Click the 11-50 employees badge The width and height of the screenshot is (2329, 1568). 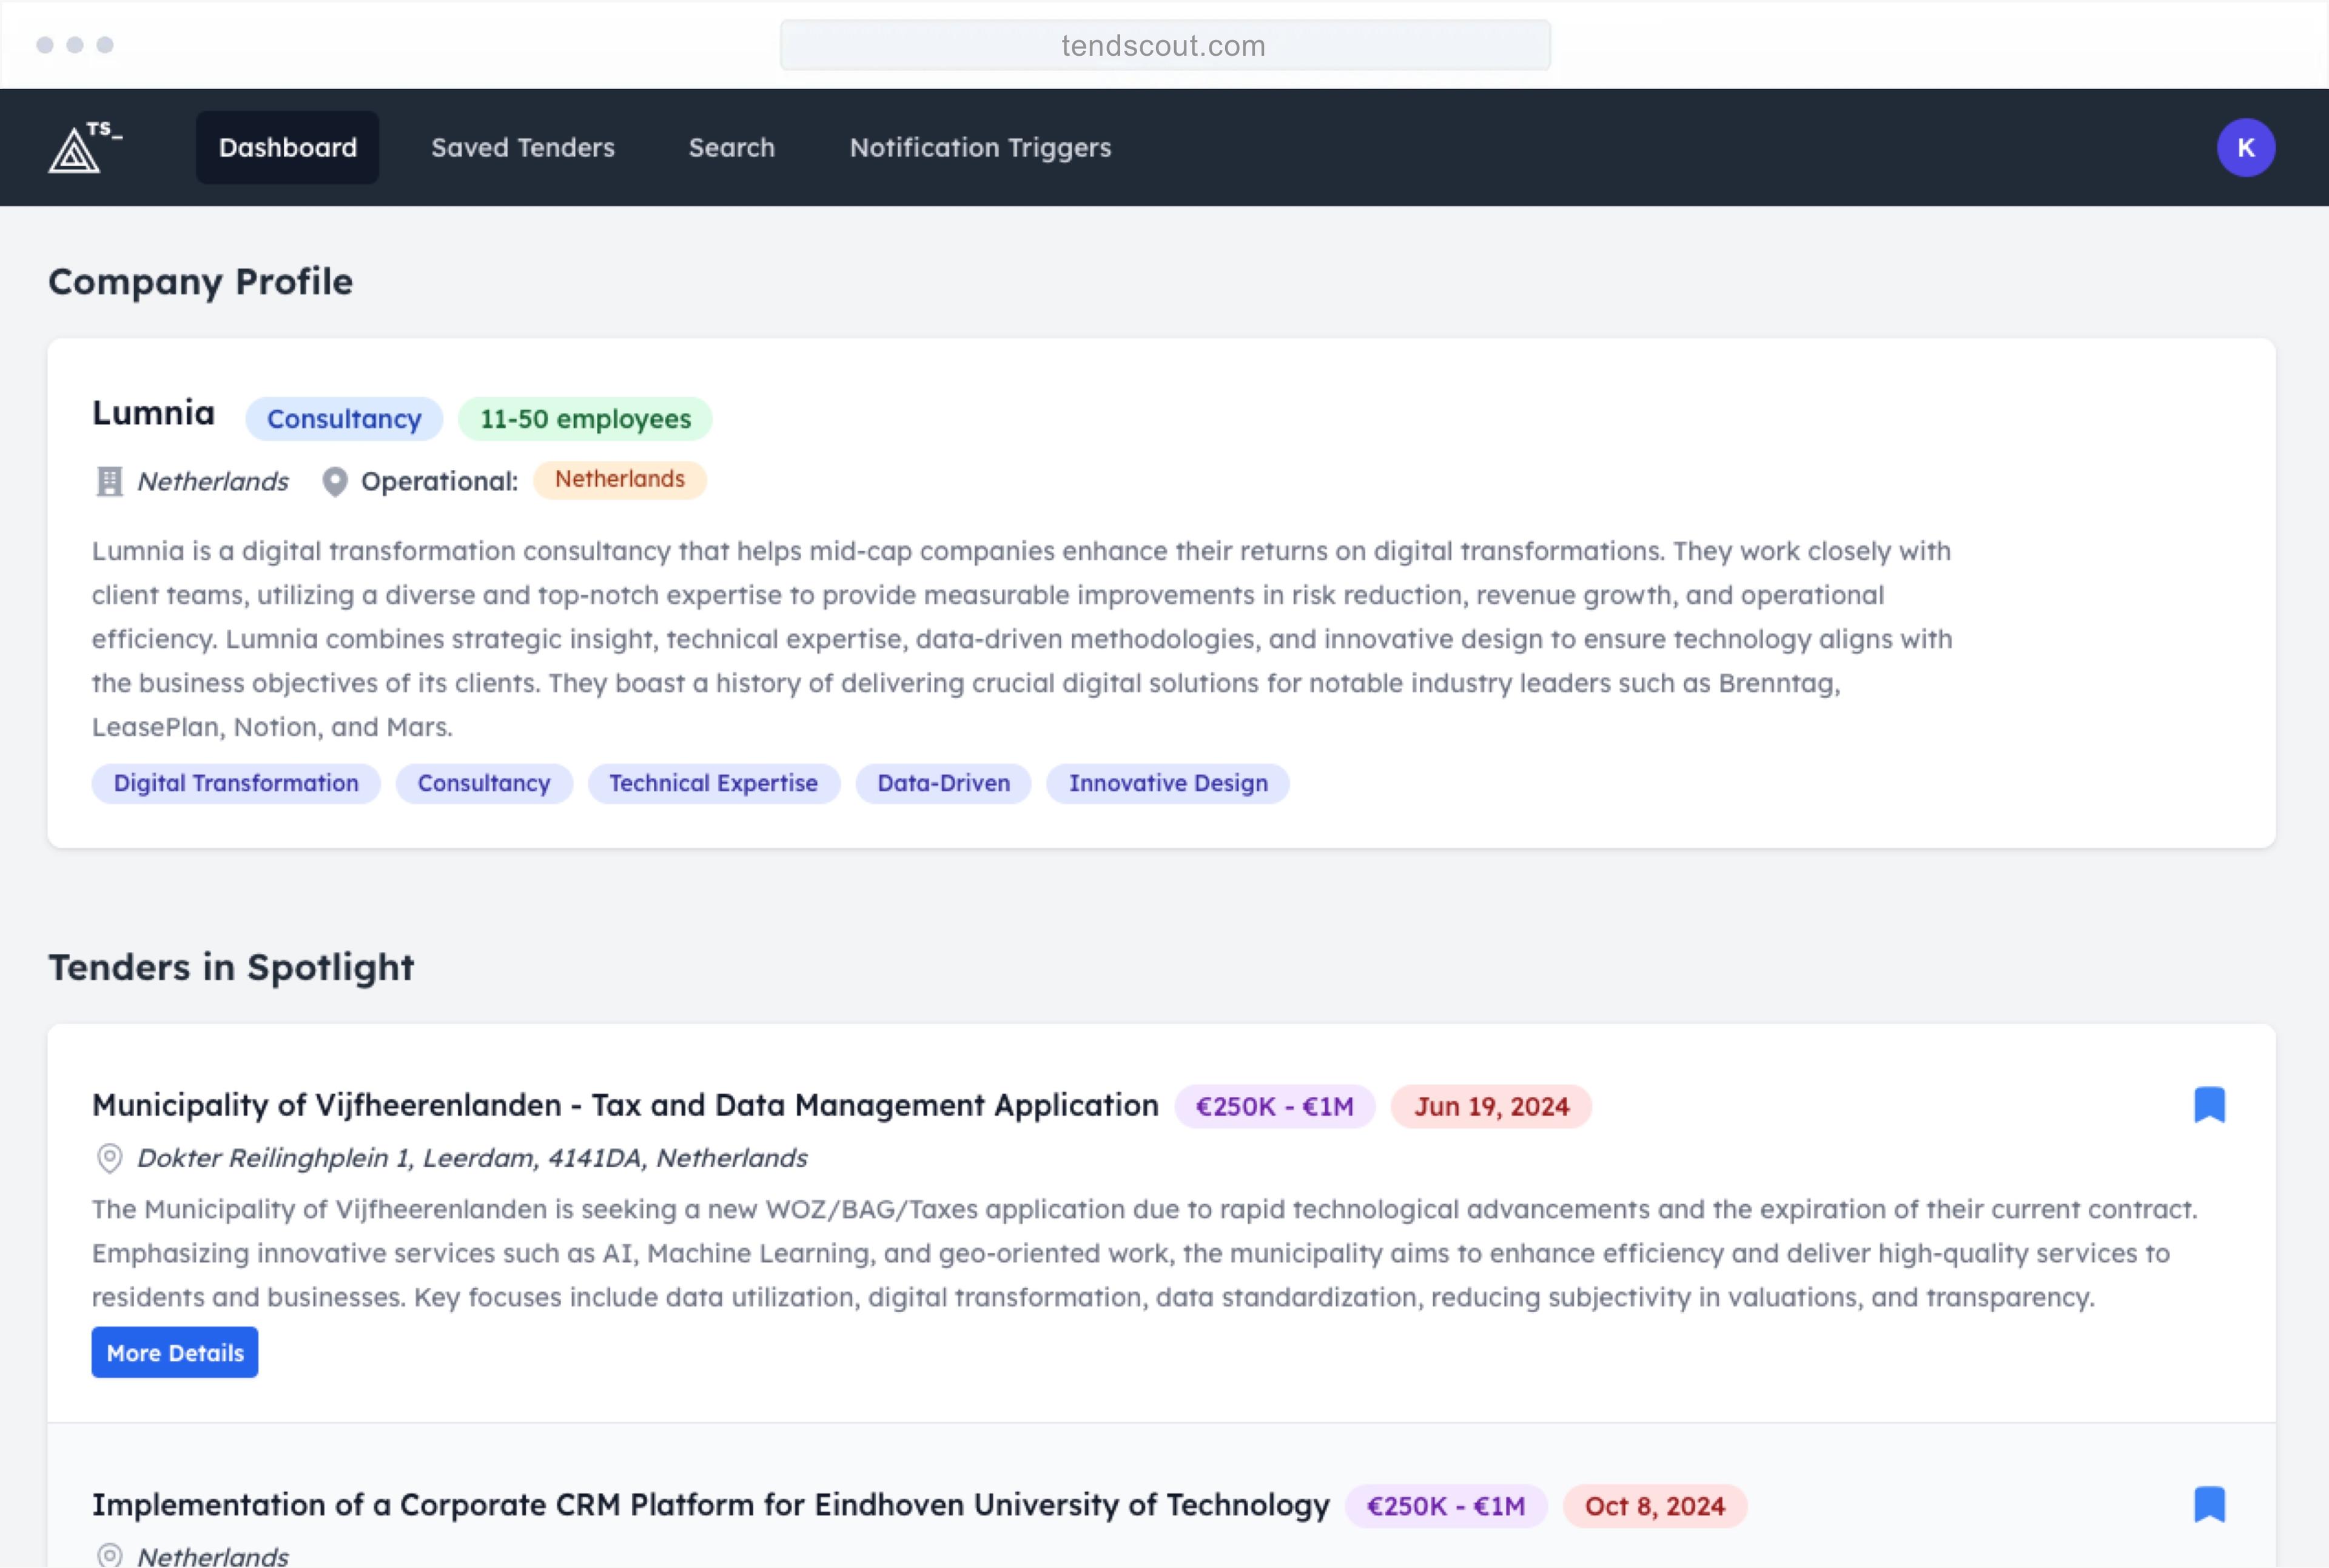[x=585, y=419]
